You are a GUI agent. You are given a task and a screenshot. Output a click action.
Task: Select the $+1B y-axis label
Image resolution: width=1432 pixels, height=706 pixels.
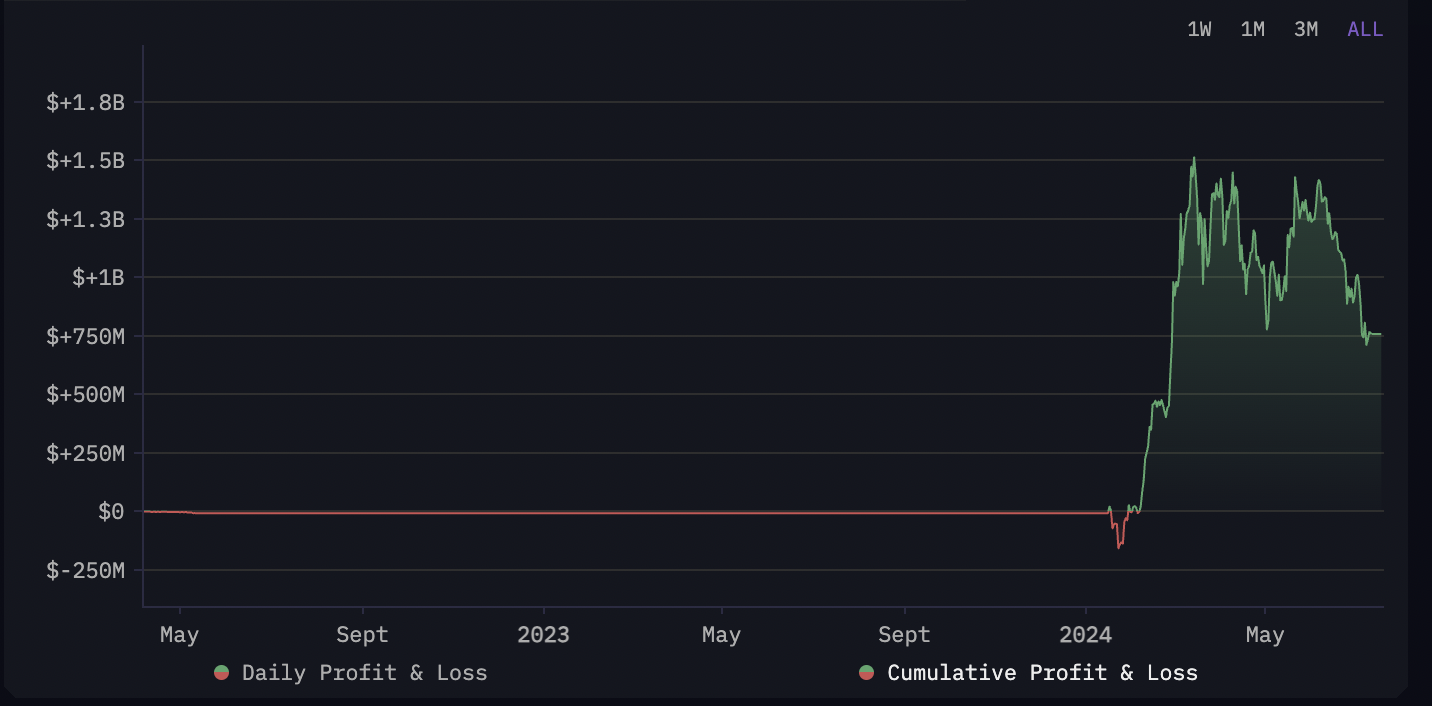click(x=98, y=277)
